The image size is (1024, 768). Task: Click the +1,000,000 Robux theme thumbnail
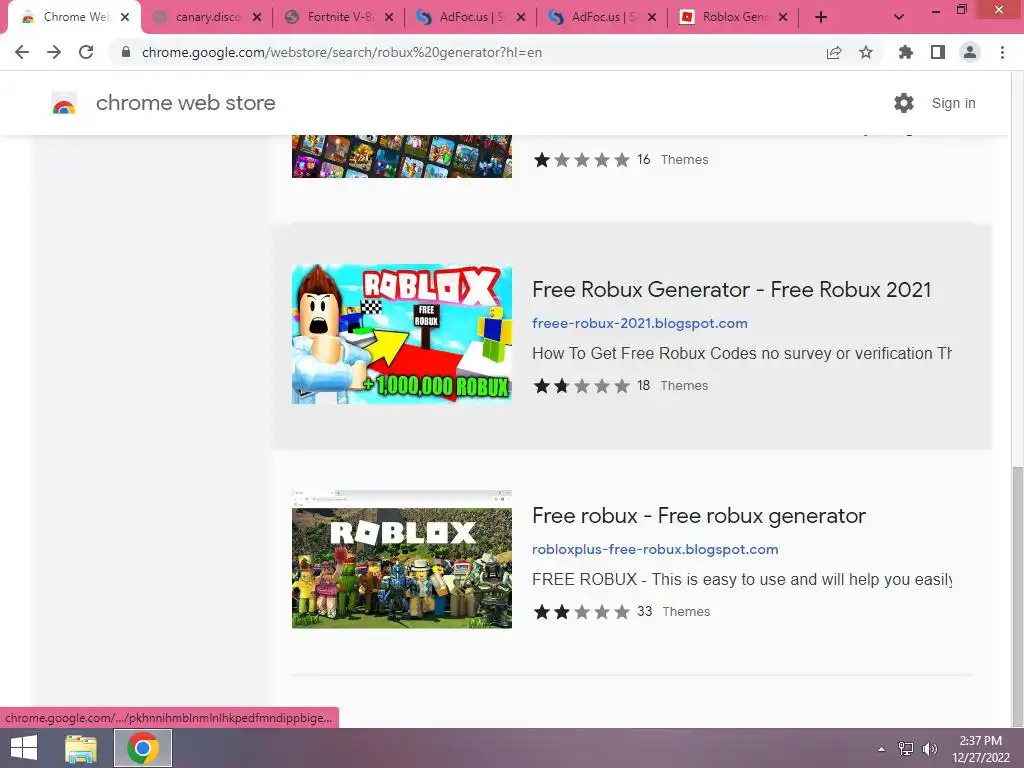coord(402,334)
